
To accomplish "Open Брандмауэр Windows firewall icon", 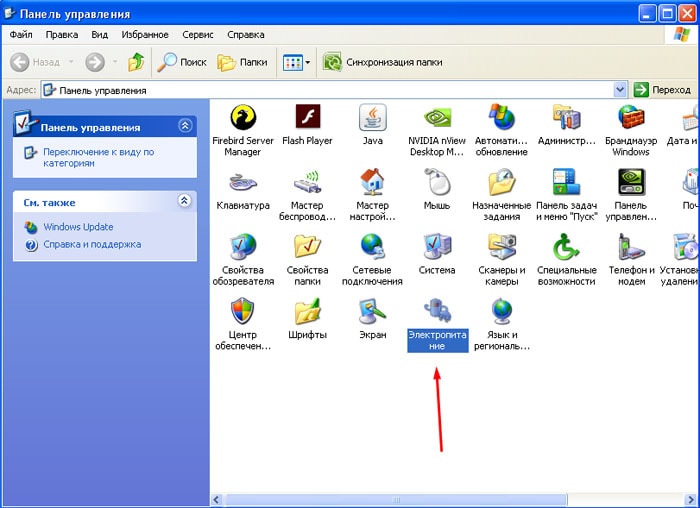I will click(x=631, y=119).
